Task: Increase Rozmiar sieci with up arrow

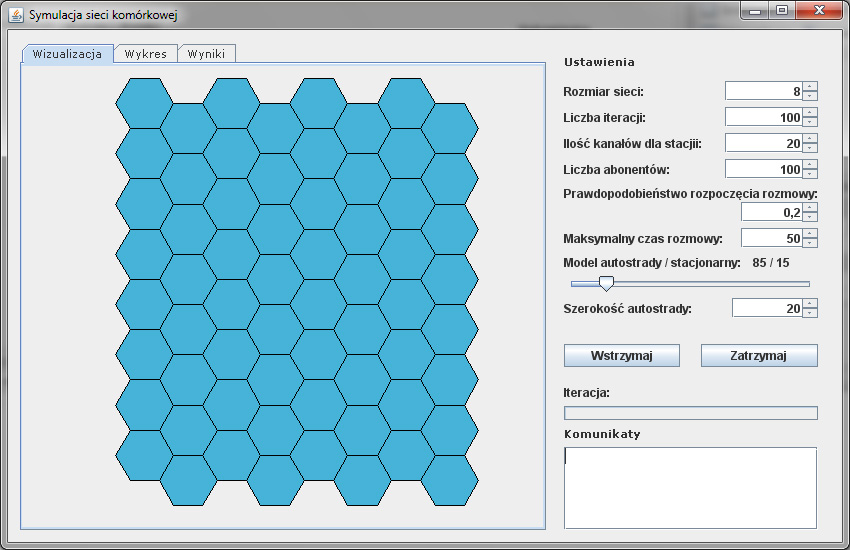Action: [x=810, y=86]
